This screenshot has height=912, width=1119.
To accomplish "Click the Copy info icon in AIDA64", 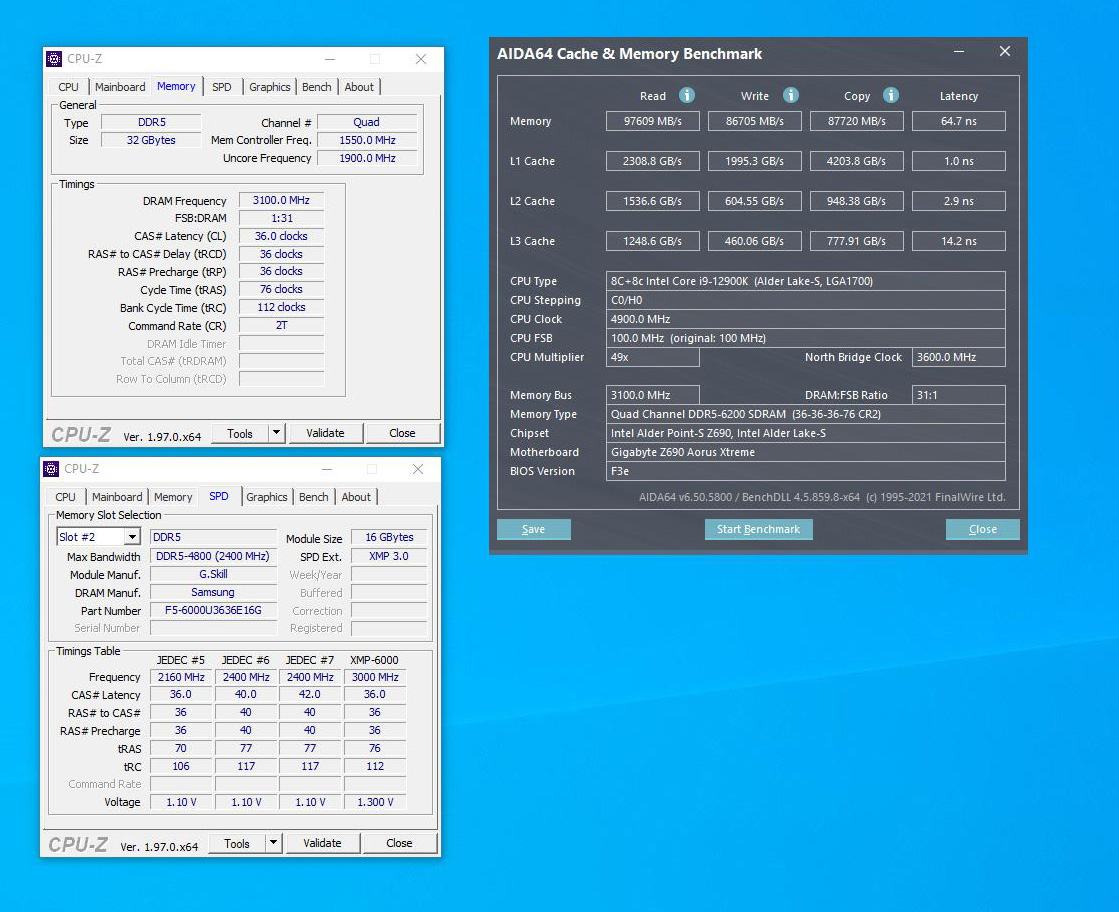I will pyautogui.click(x=891, y=95).
